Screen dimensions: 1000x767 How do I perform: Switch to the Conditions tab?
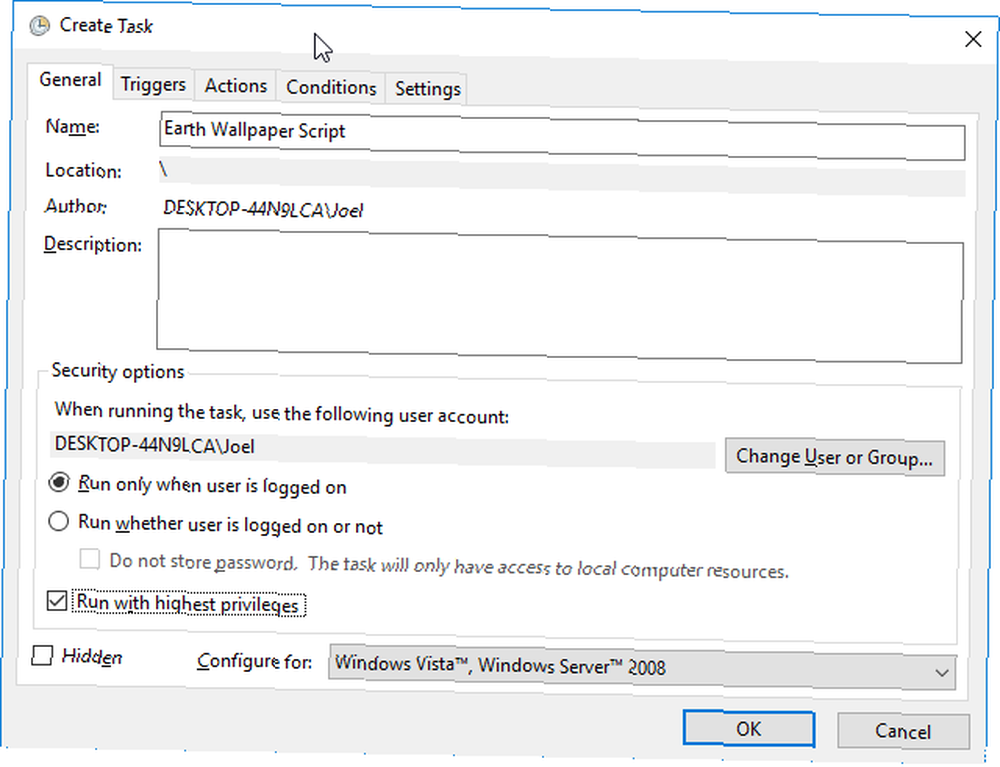[x=331, y=87]
